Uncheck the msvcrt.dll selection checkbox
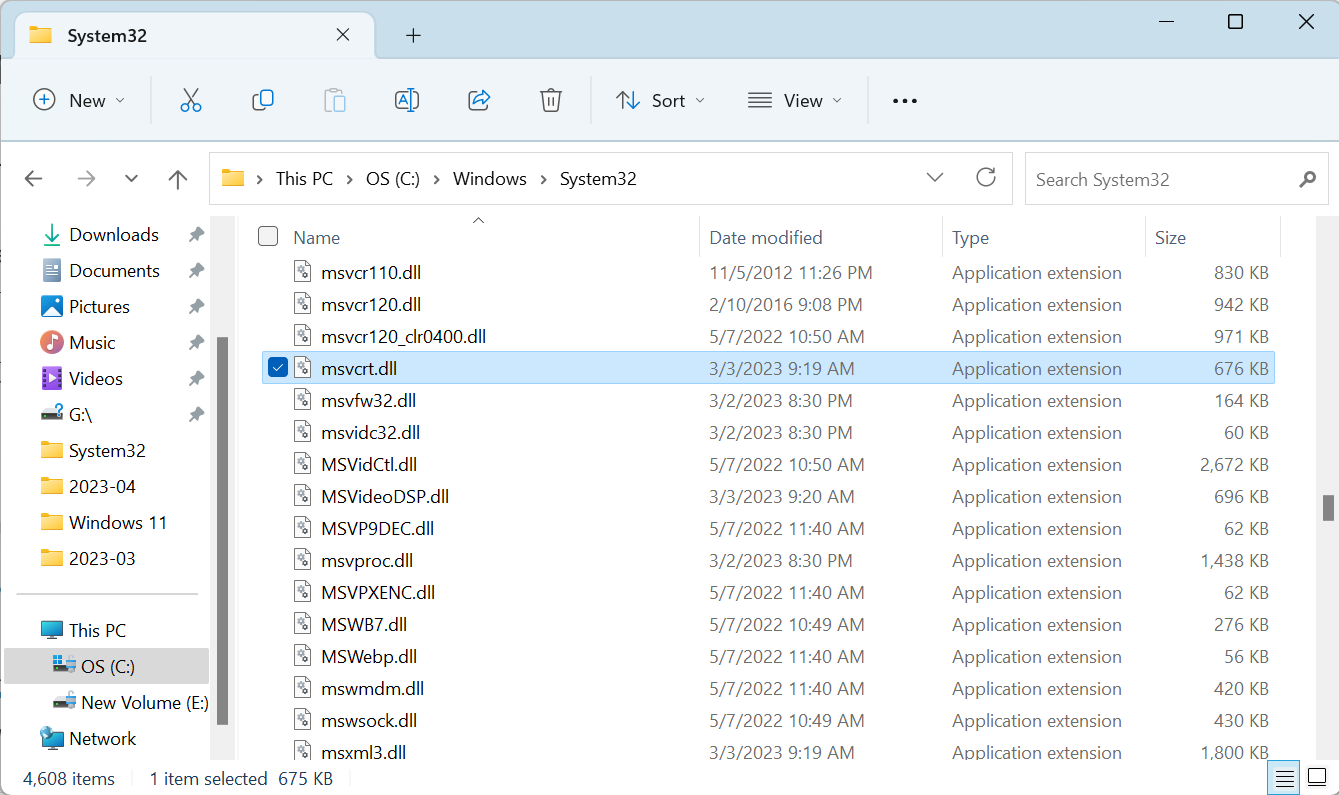This screenshot has height=795, width=1339. coord(277,366)
